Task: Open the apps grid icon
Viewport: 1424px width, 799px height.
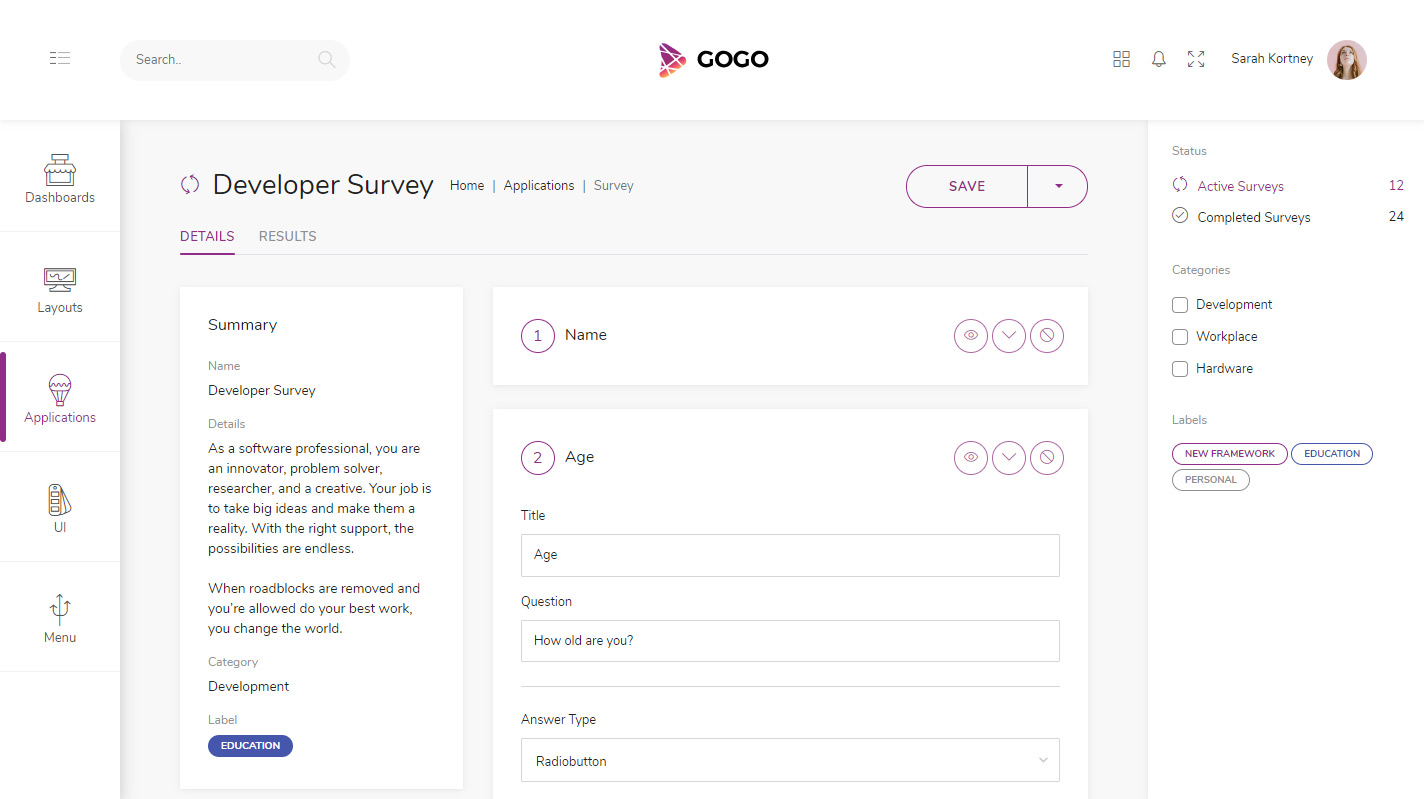Action: (x=1121, y=59)
